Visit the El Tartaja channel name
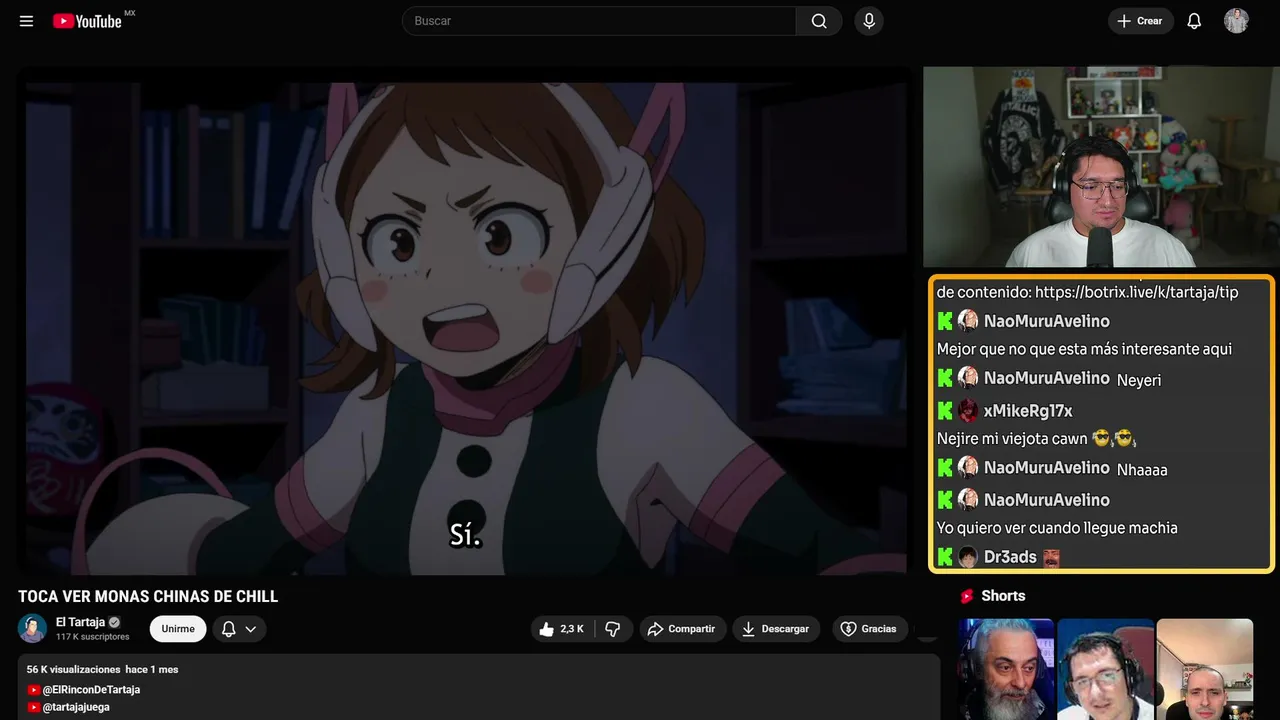The height and width of the screenshot is (720, 1280). [80, 622]
